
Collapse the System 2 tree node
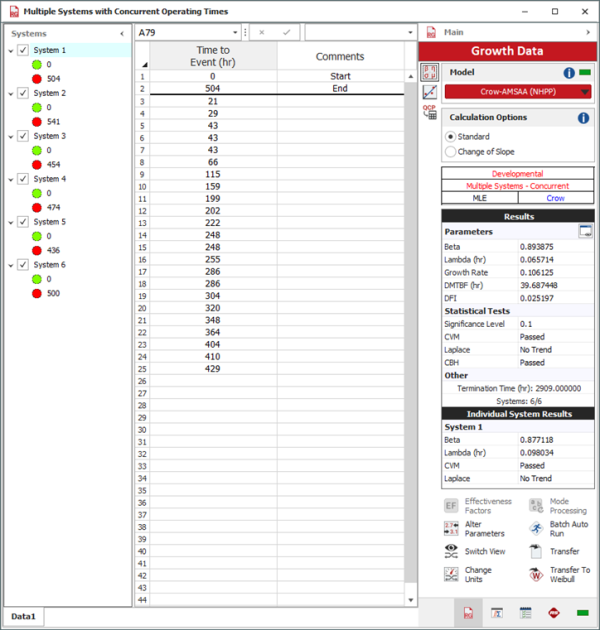(10, 93)
